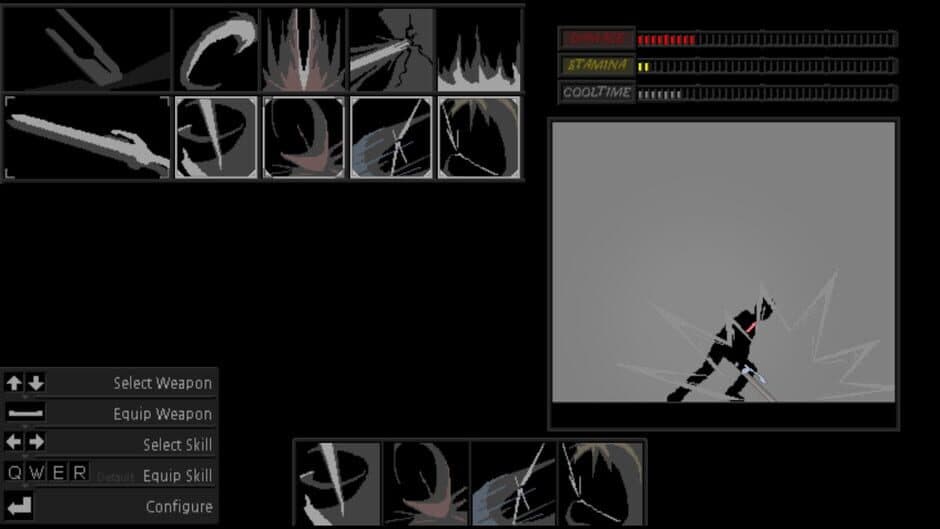Click the W key icon for Equip Skill
The width and height of the screenshot is (940, 529).
36,473
